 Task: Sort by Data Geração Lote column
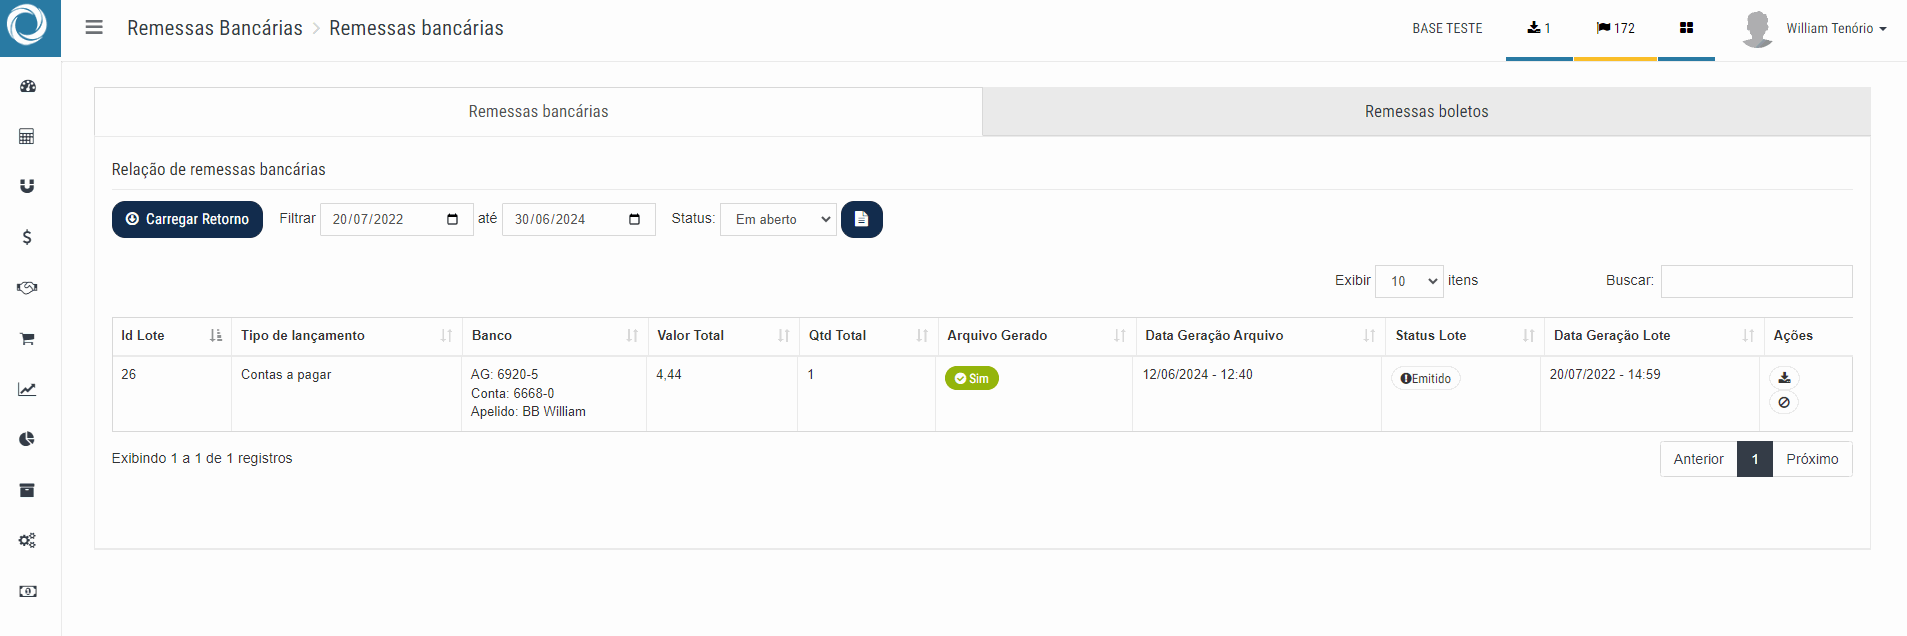point(1652,336)
